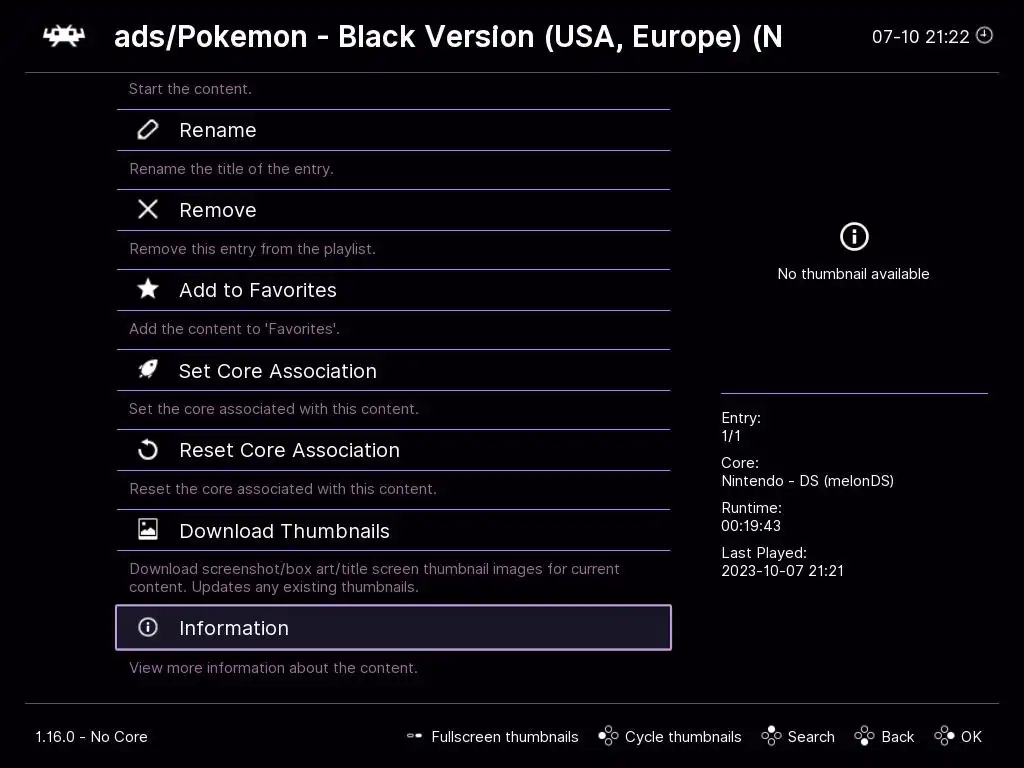Click the gamepad icon next to Cycle thumbnails
Viewport: 1024px width, 768px height.
[608, 736]
